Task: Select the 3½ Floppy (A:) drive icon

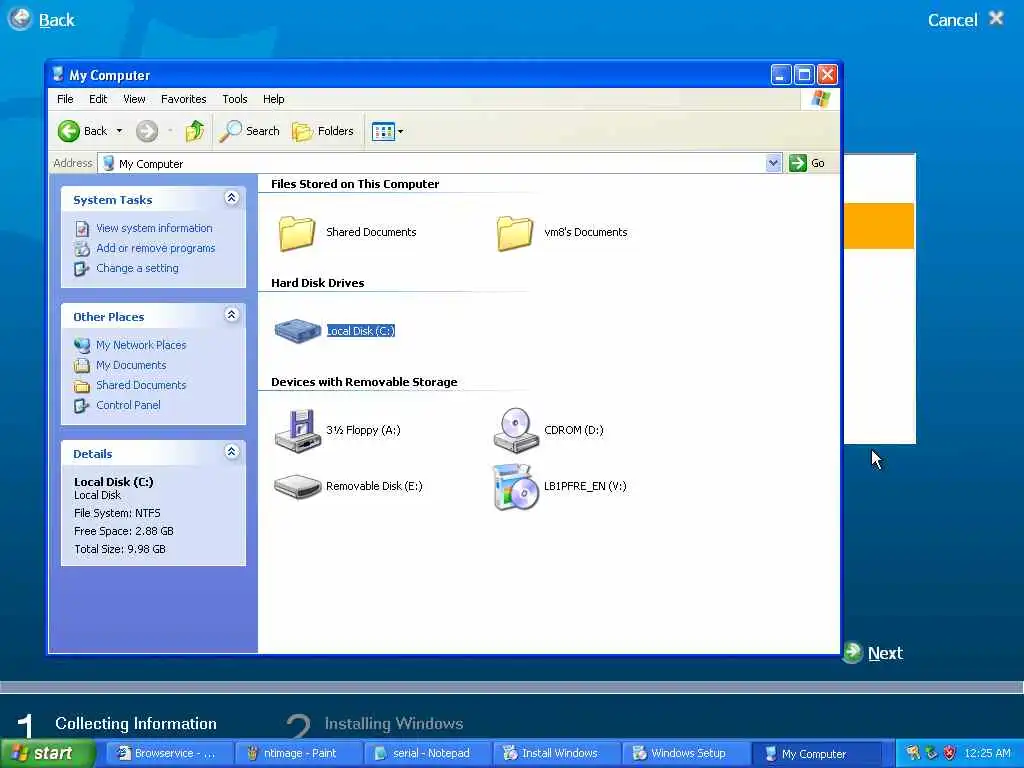Action: [298, 430]
